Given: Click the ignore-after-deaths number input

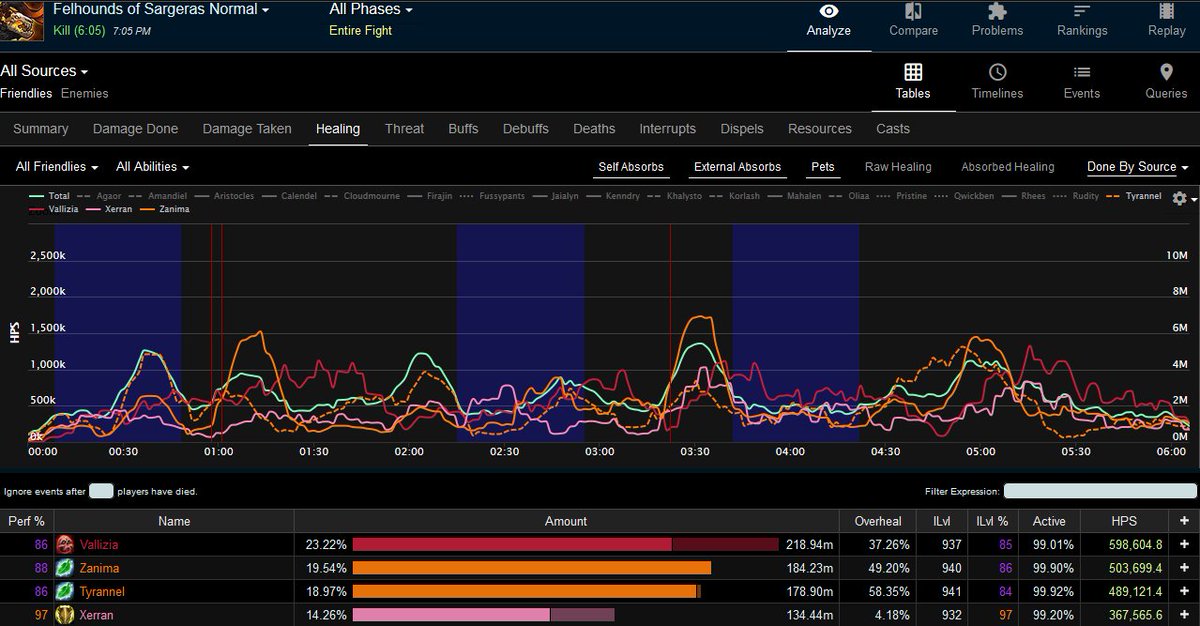Looking at the screenshot, I should [101, 491].
